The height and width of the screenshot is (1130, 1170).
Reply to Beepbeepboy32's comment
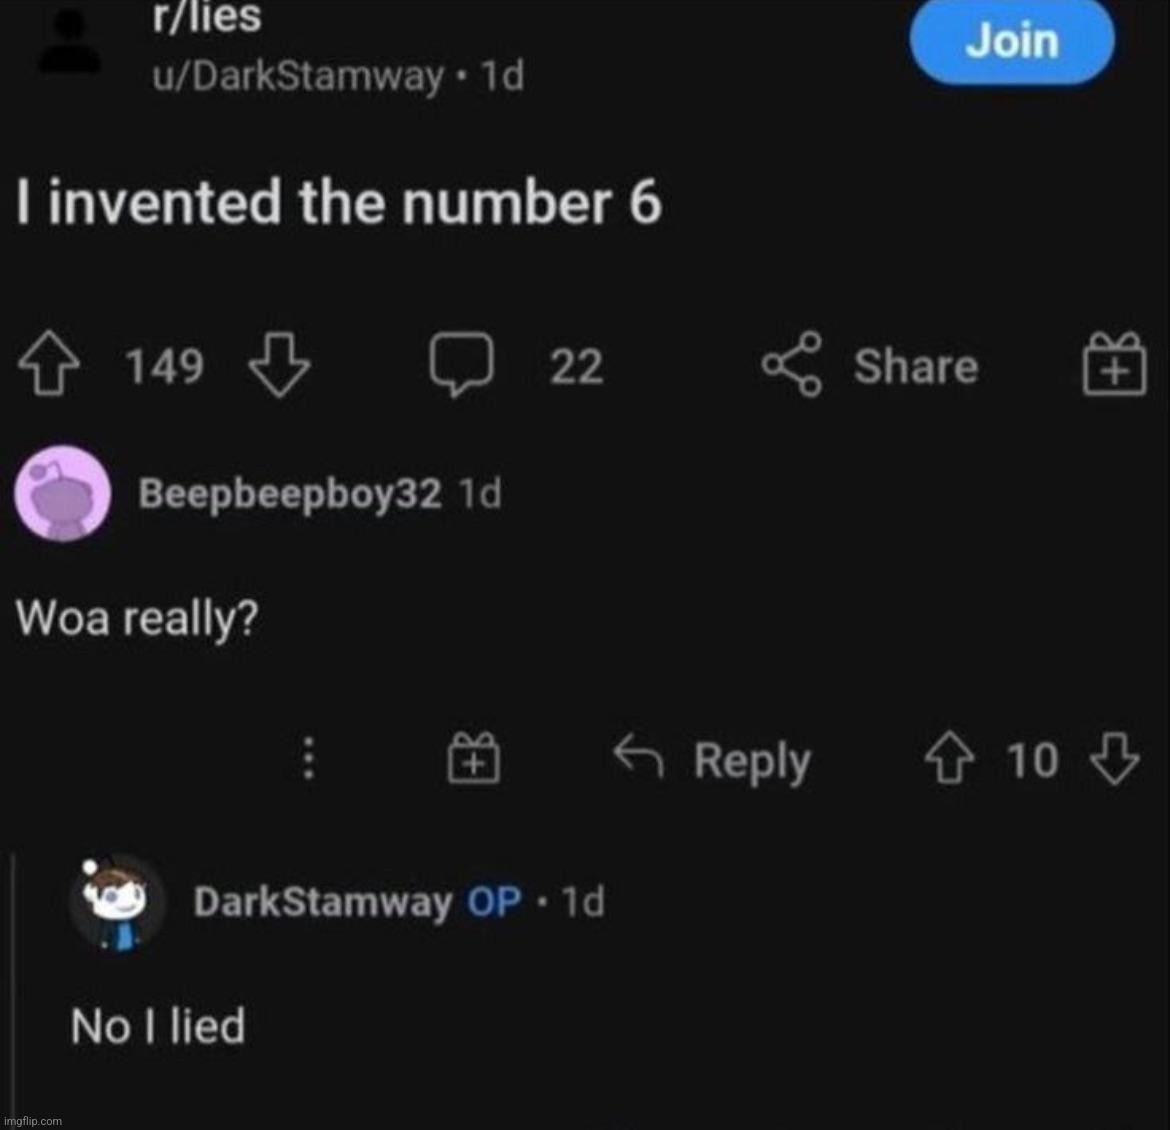click(712, 760)
